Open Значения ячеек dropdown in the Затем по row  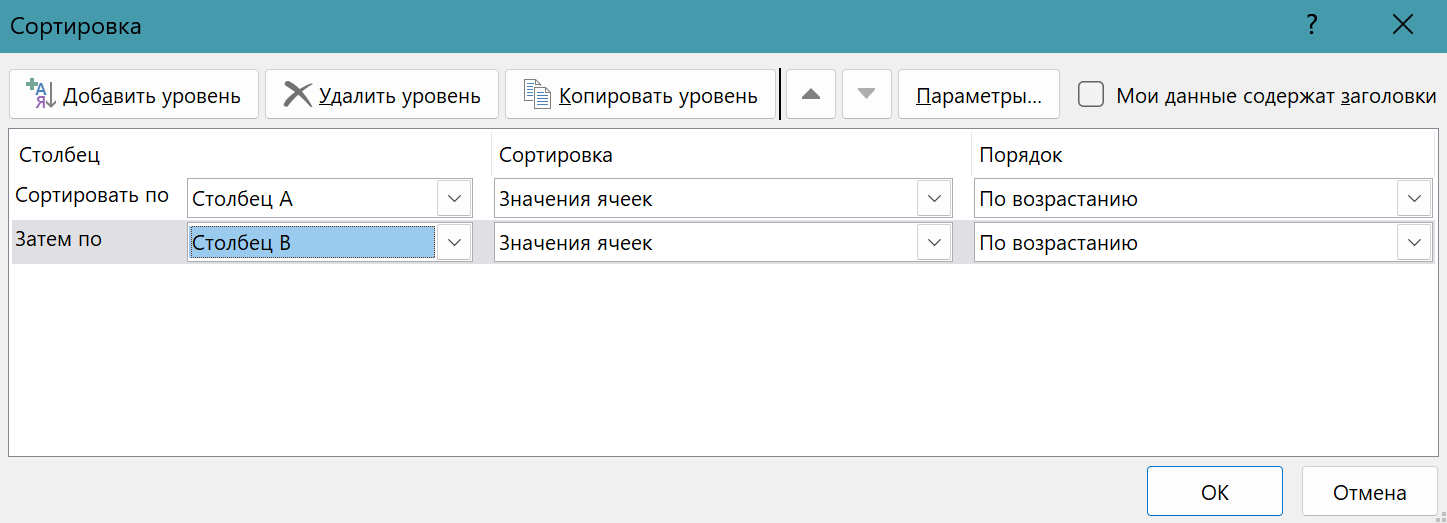point(933,242)
